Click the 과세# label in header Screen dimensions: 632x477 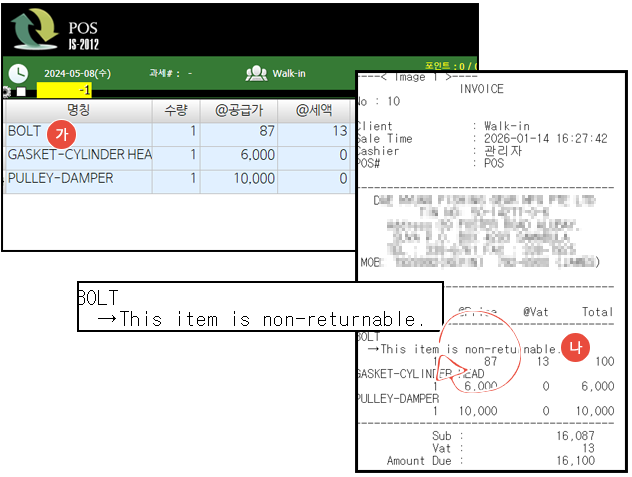[x=164, y=73]
